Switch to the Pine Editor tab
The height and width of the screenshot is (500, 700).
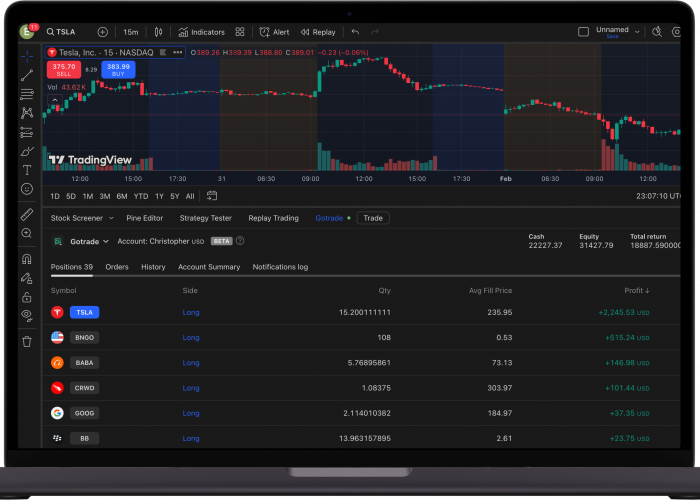145,218
